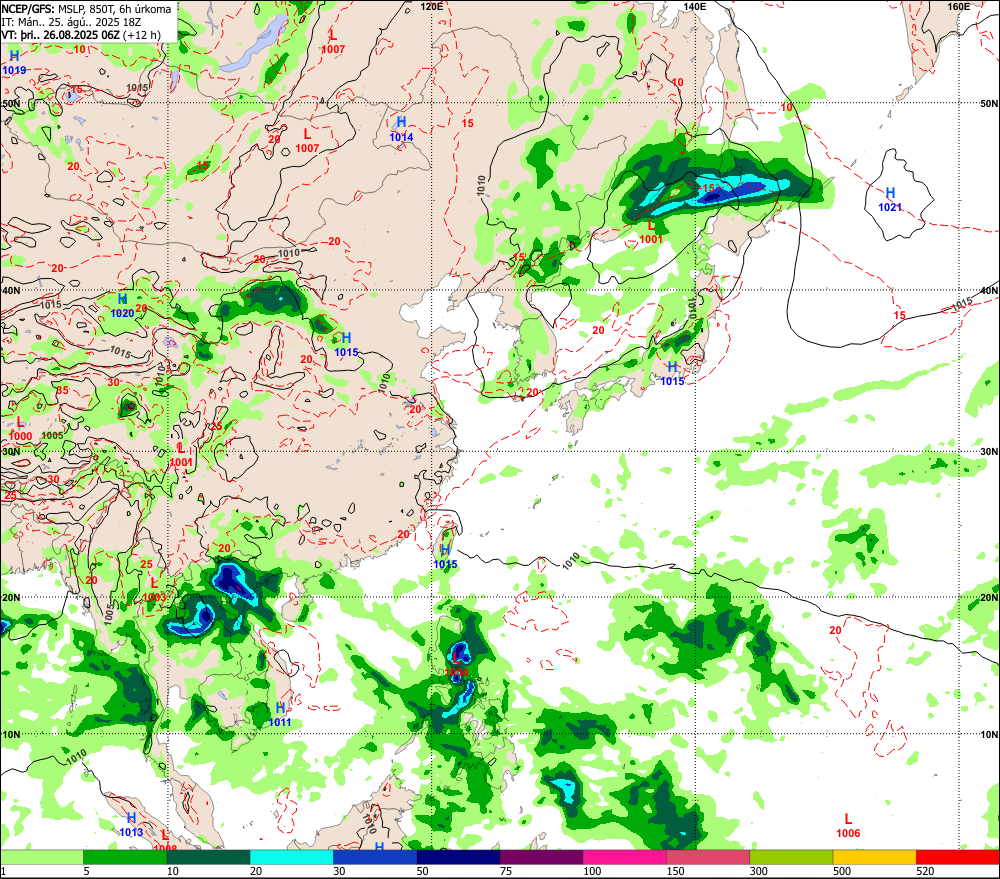This screenshot has width=1000, height=879.
Task: Click the VT valid time 26.08.2025 06Z line
Action: point(81,34)
